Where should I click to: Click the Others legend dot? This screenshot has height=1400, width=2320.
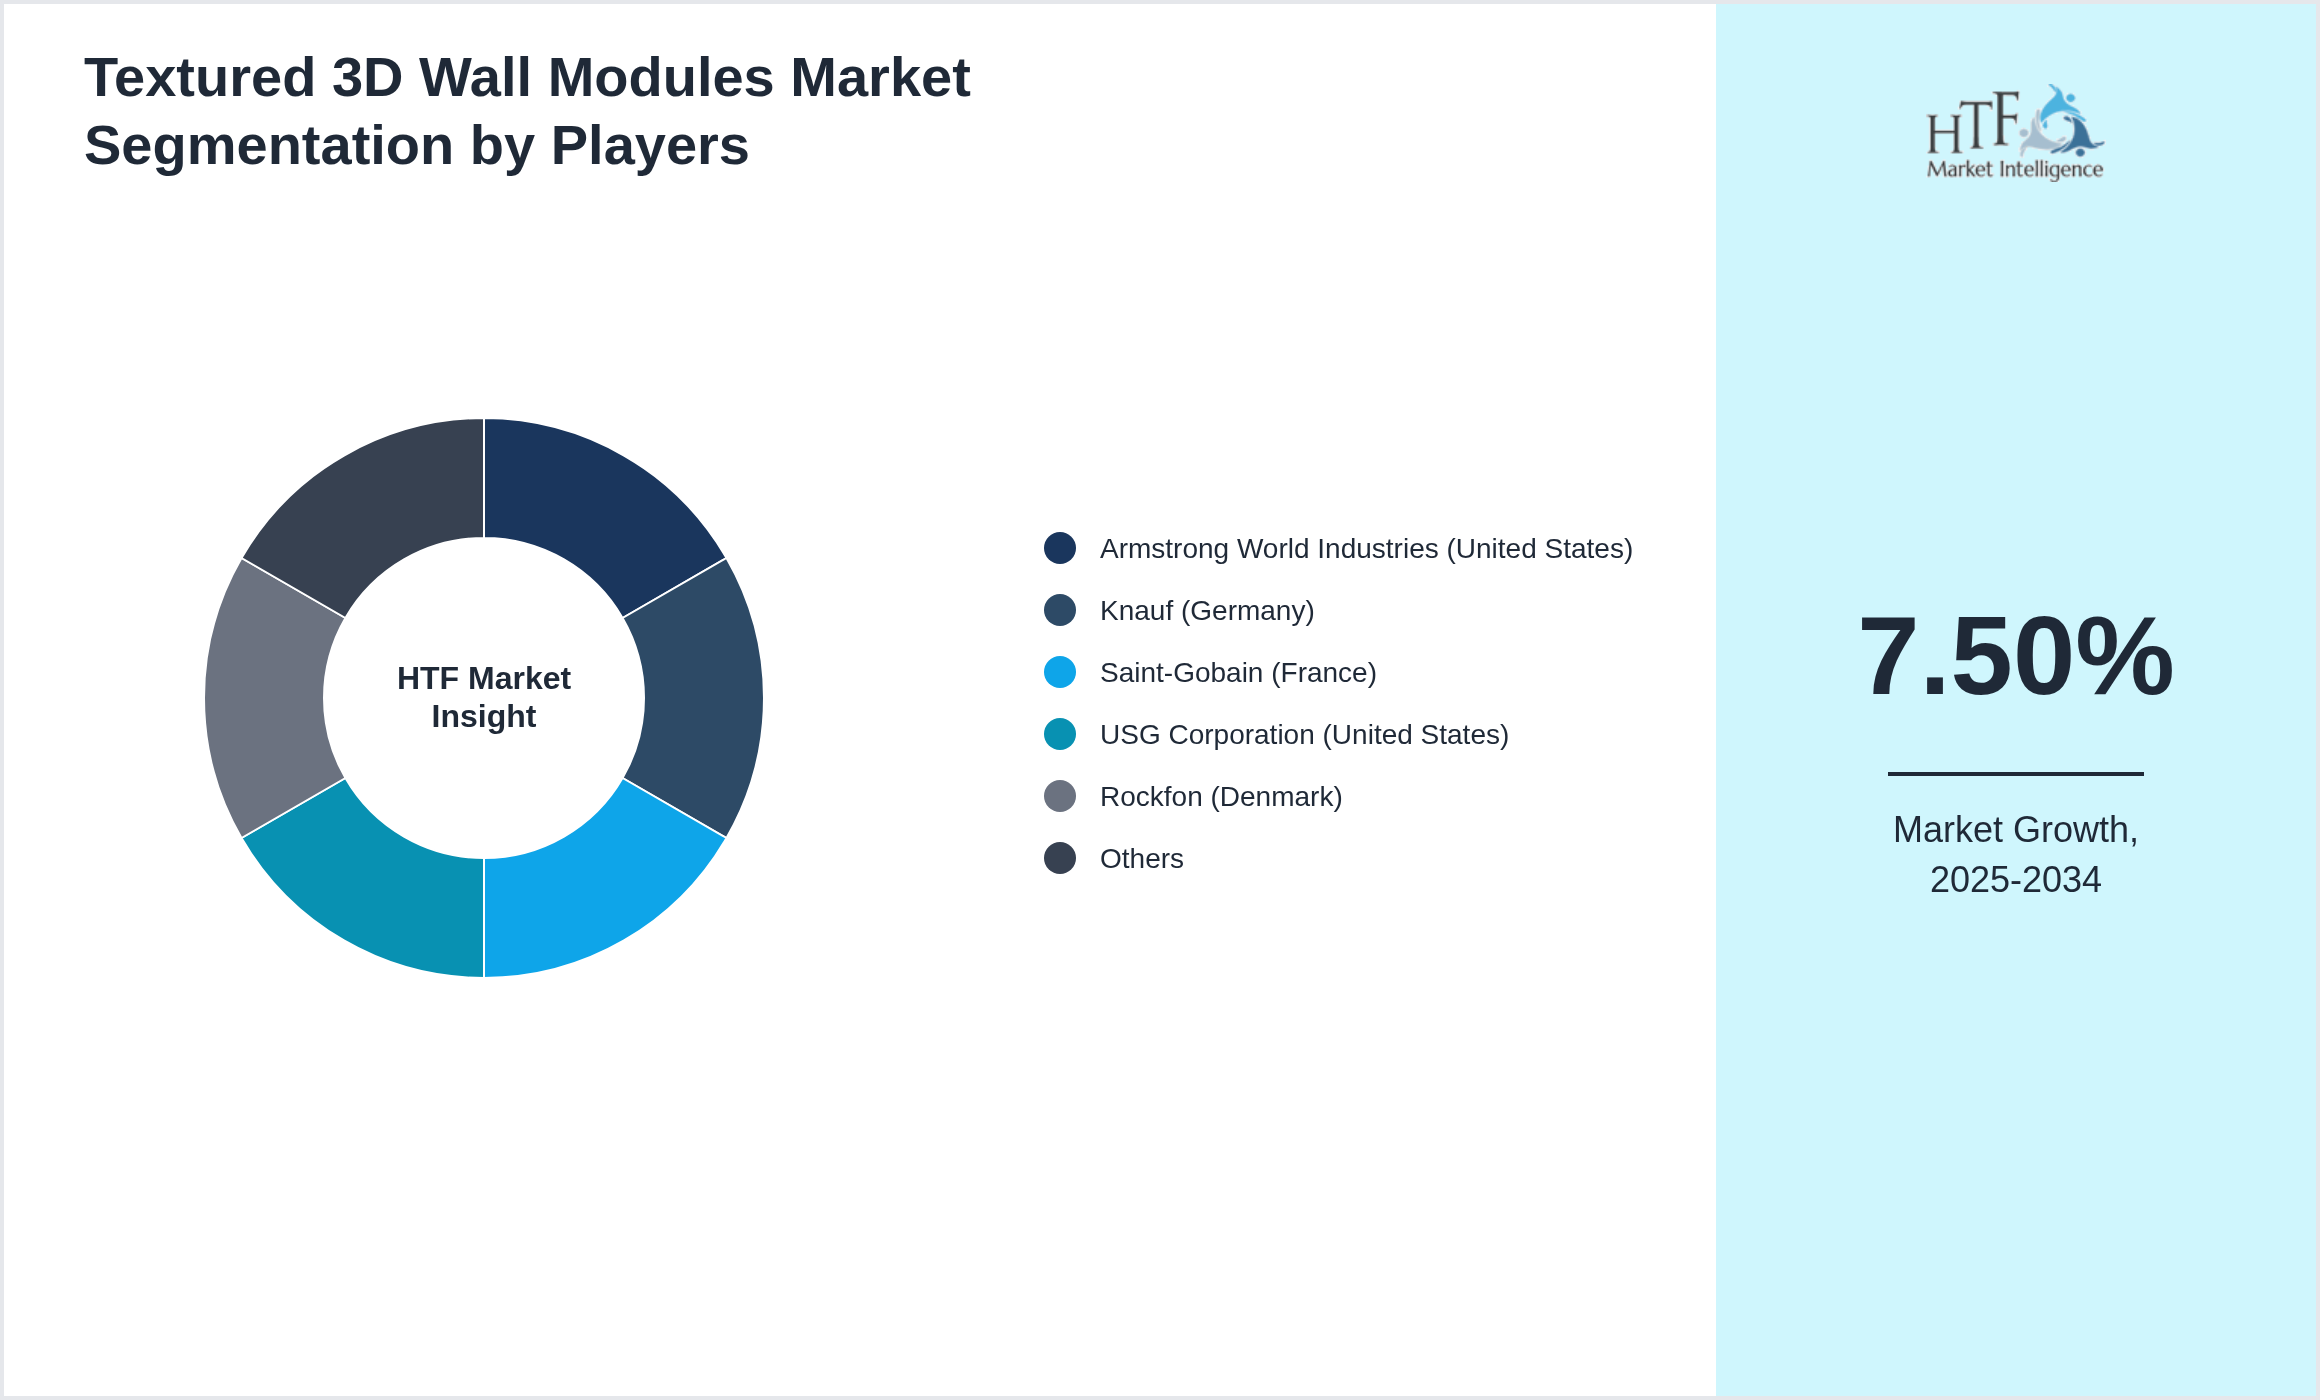1060,858
